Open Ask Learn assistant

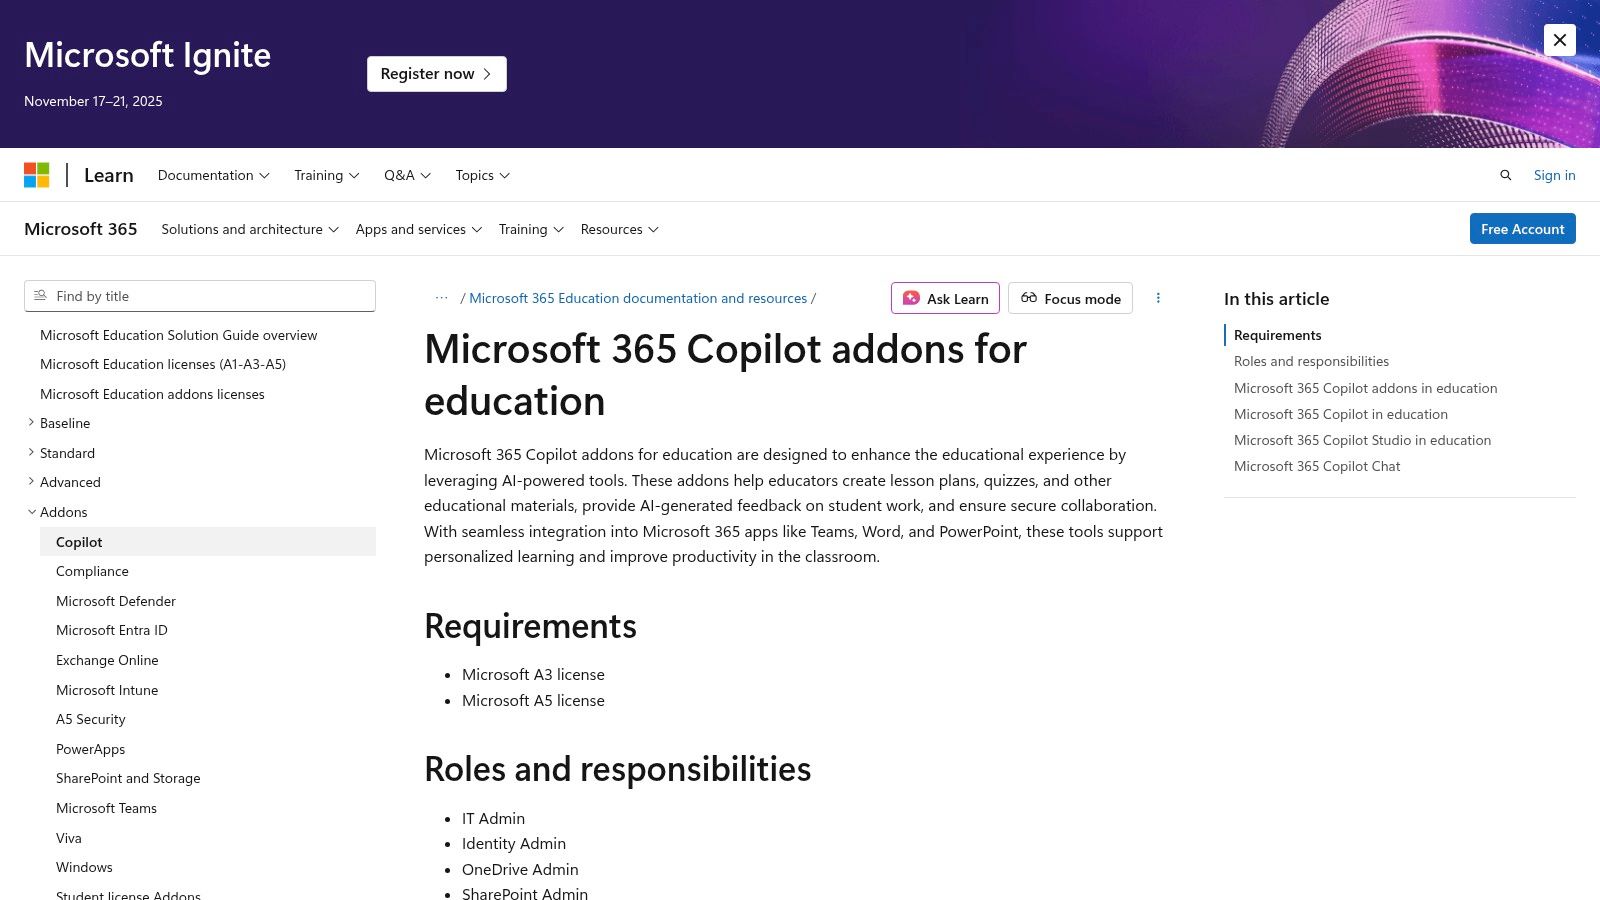coord(945,298)
